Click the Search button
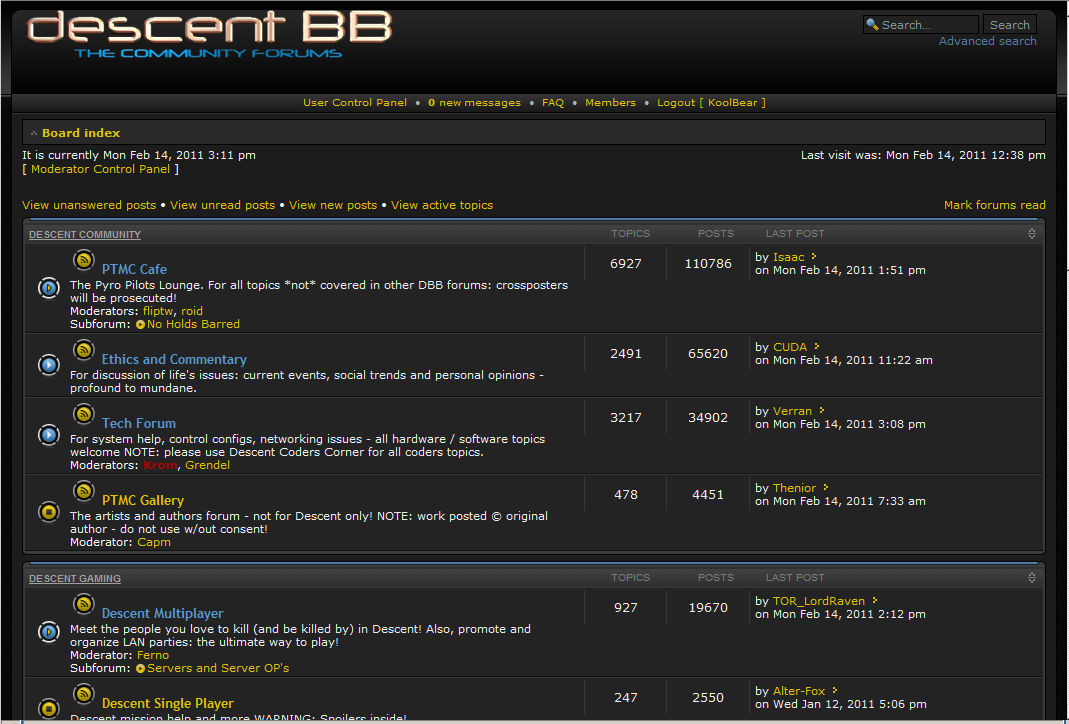 1010,25
